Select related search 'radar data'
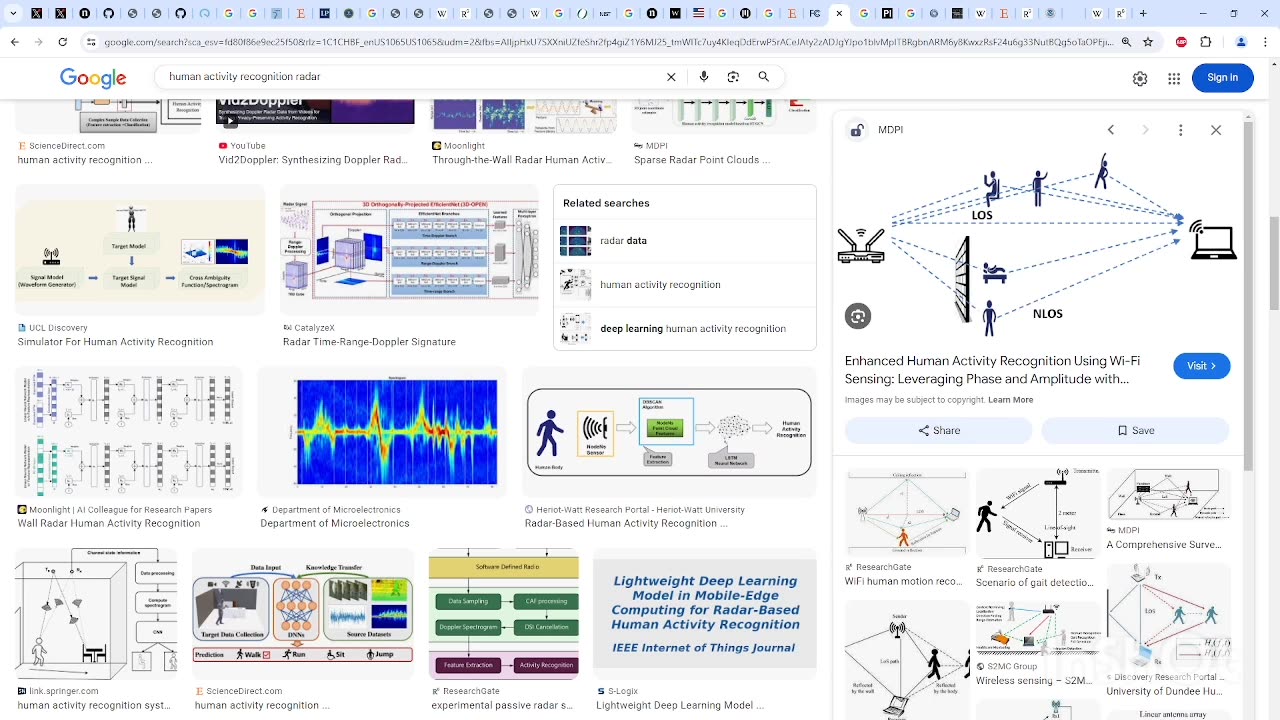The height and width of the screenshot is (720, 1280). coord(684,241)
